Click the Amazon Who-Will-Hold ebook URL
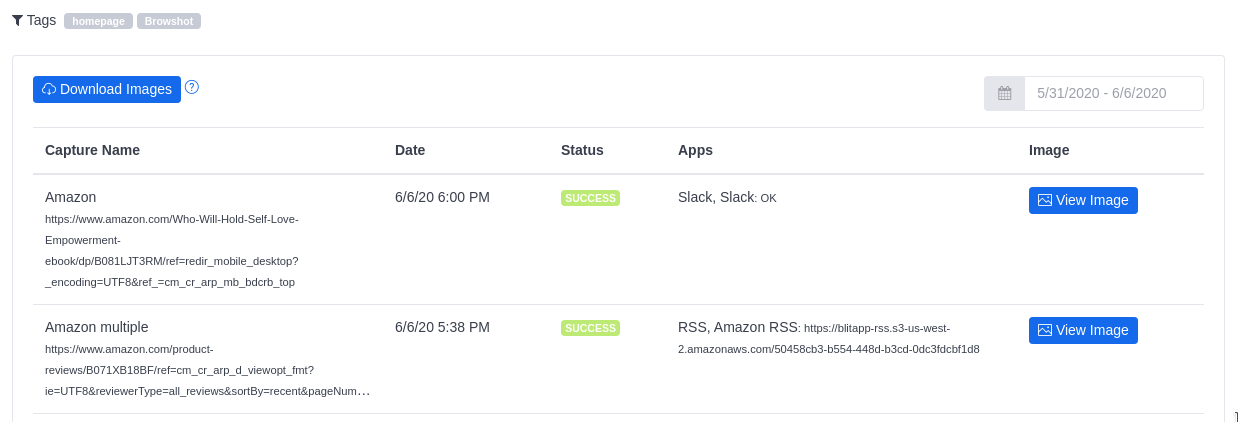 tap(171, 250)
